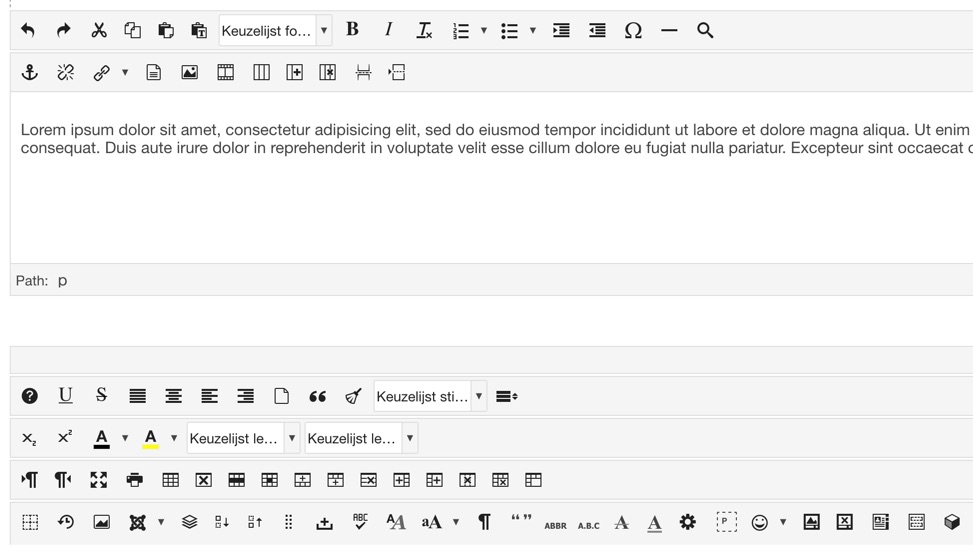This screenshot has height=554, width=973.
Task: Click the 'p' element in Path bar
Action: coord(63,281)
